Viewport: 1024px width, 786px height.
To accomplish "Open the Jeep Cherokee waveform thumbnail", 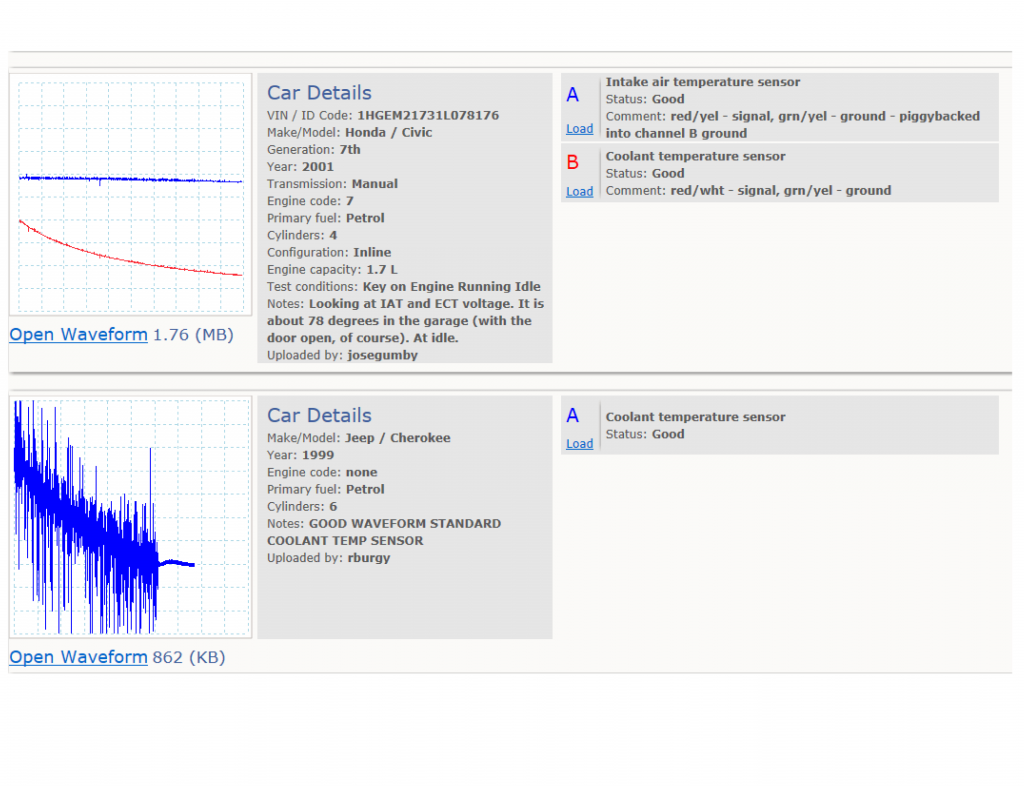I will (x=131, y=517).
